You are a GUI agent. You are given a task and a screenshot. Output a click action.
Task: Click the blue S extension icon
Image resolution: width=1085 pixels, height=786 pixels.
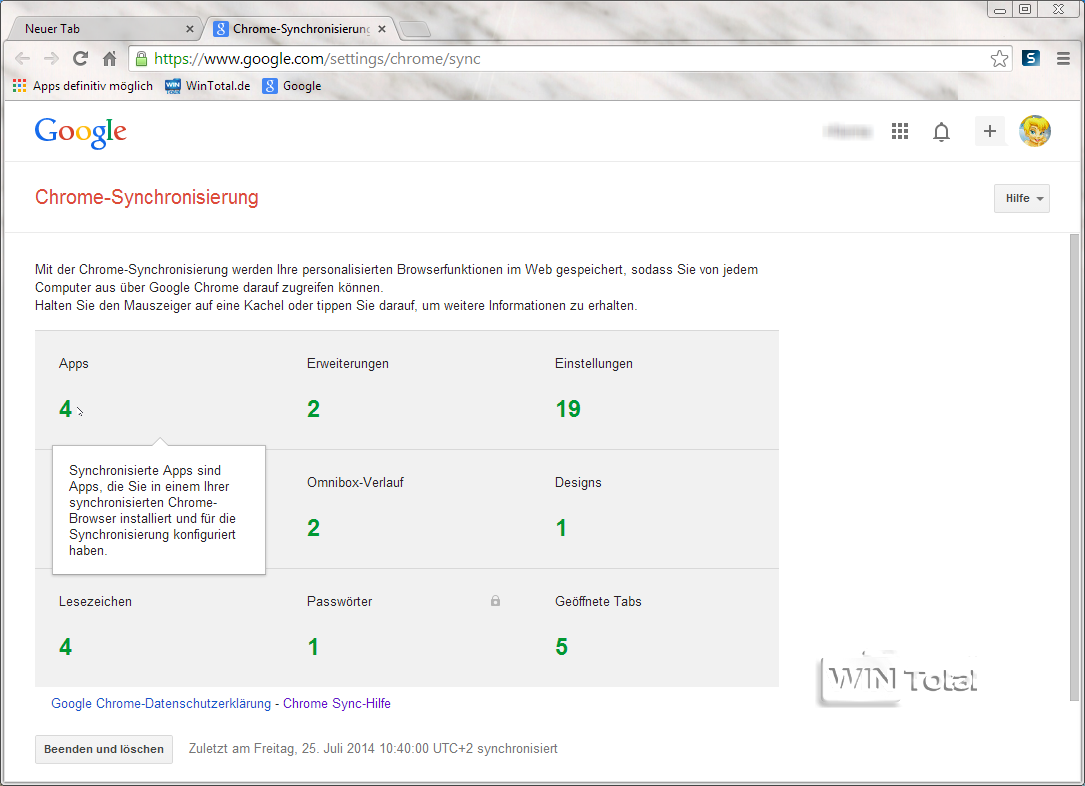pos(1031,59)
